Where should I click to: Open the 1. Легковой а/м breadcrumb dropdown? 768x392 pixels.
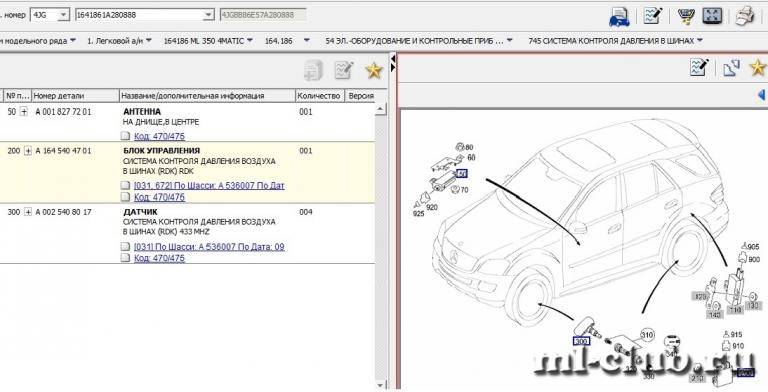coord(149,40)
